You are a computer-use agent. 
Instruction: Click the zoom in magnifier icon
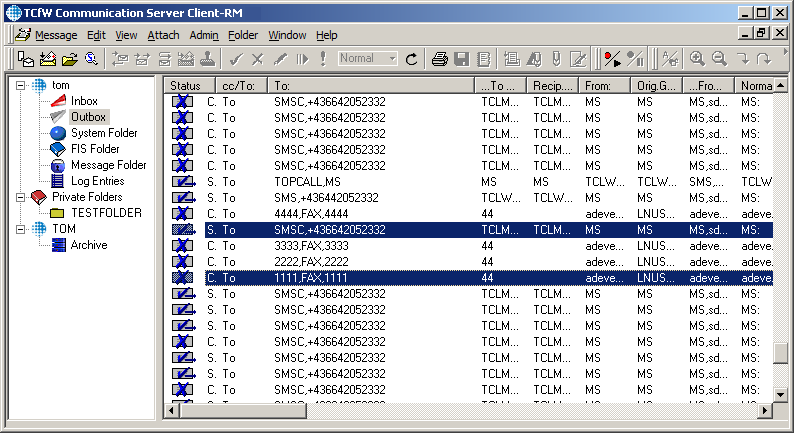[697, 59]
